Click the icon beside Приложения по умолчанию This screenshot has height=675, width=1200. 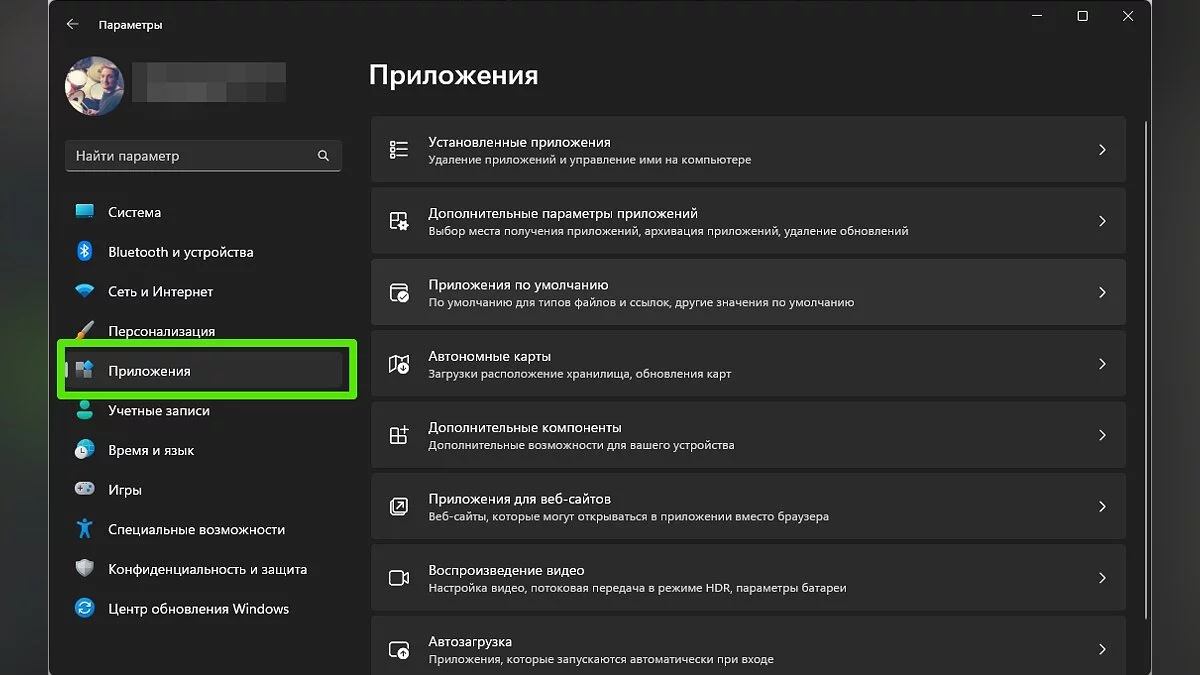tap(399, 293)
